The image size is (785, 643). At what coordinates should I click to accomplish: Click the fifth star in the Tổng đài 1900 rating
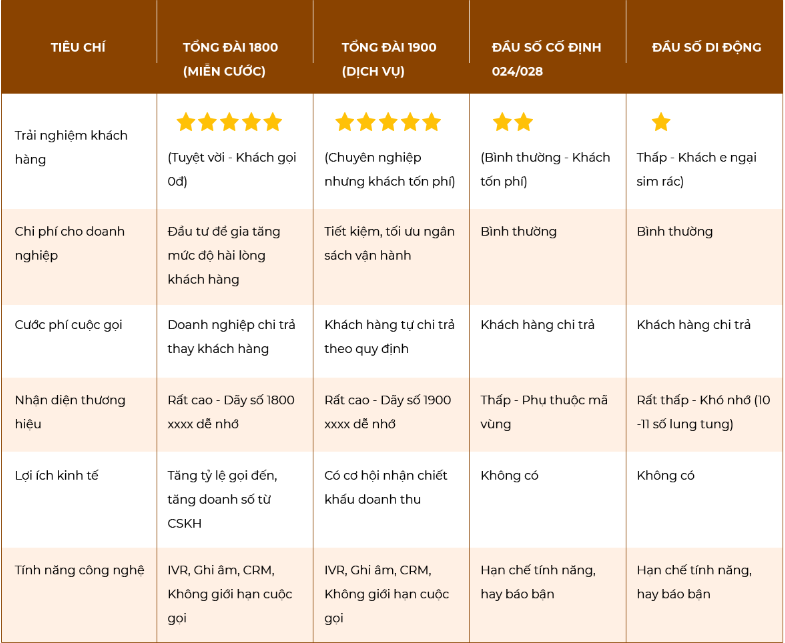click(431, 123)
